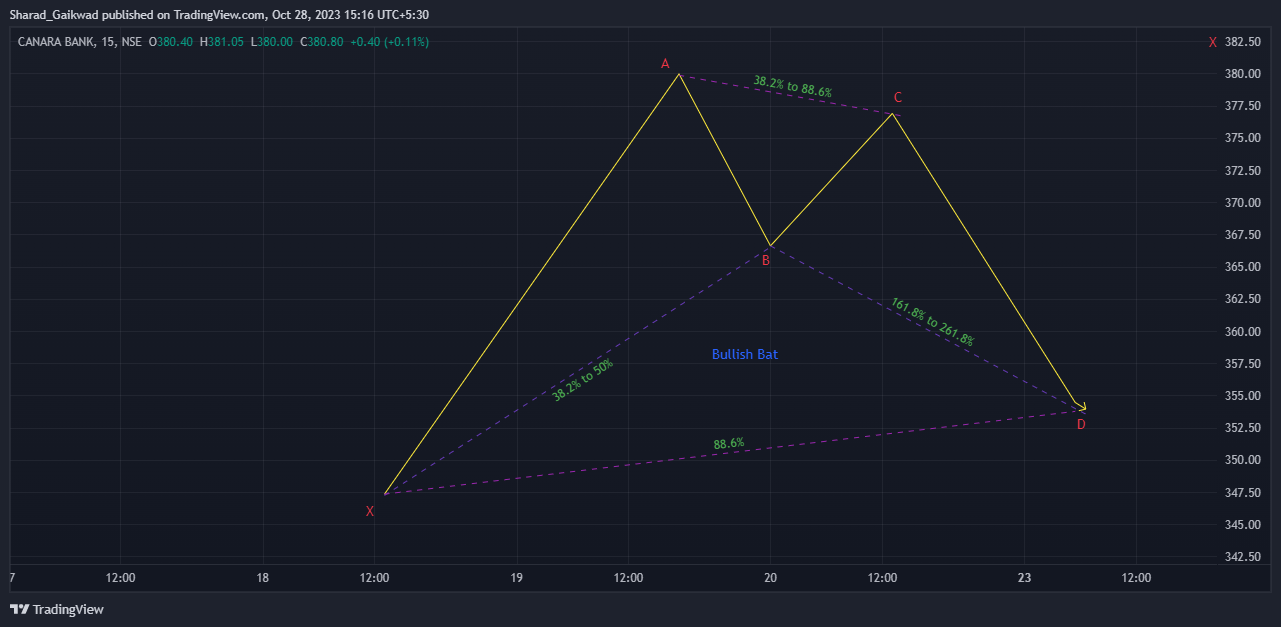1281x627 pixels.
Task: Click the low value L380.00 in legend
Action: click(271, 42)
